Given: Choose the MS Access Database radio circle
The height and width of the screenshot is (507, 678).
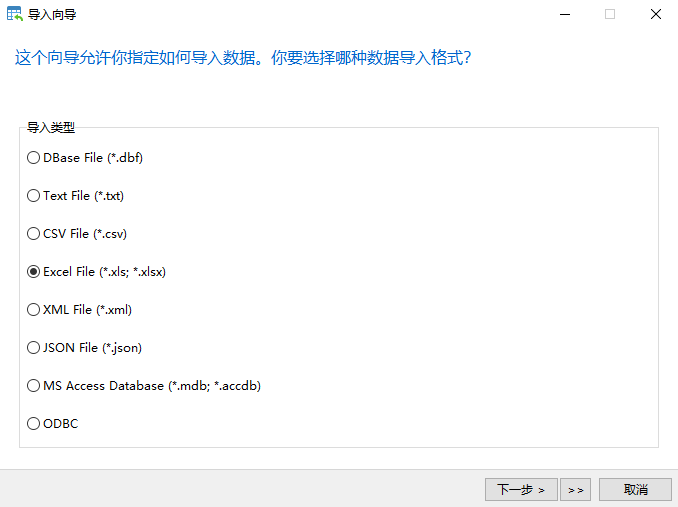Looking at the screenshot, I should pyautogui.click(x=33, y=386).
